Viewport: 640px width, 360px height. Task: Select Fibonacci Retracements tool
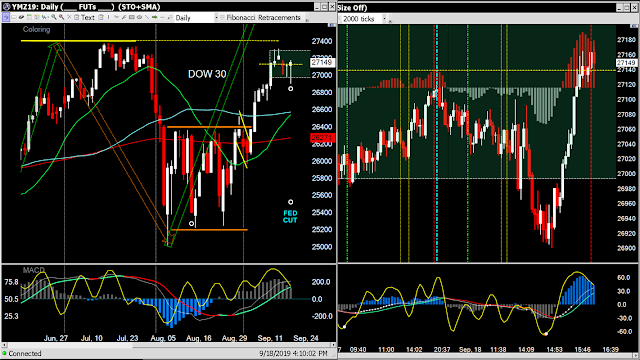click(x=263, y=17)
